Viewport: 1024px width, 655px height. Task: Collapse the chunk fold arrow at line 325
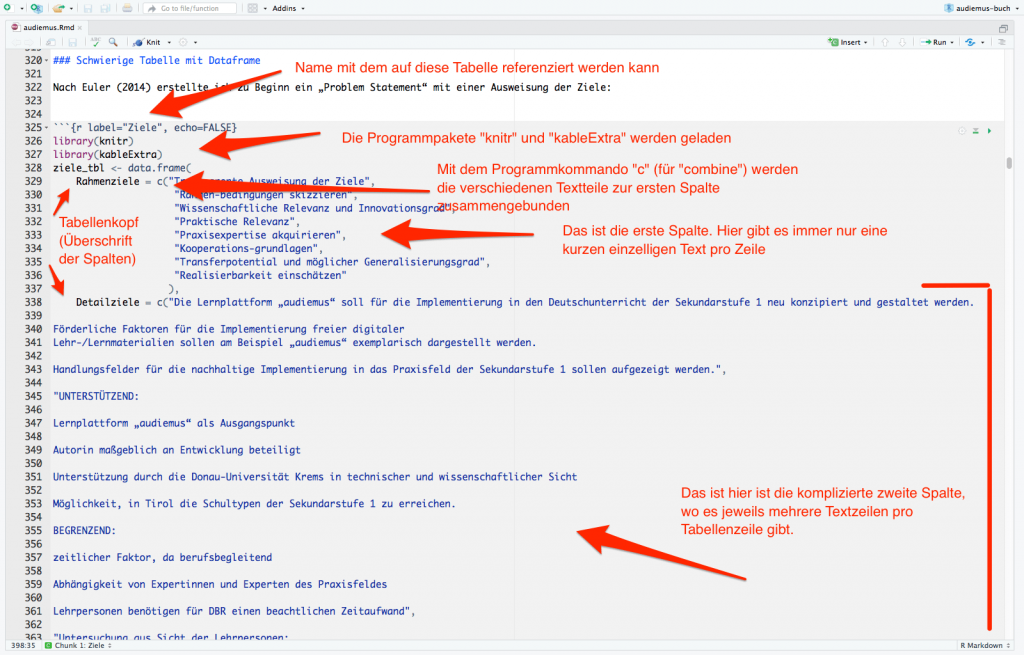coord(46,127)
